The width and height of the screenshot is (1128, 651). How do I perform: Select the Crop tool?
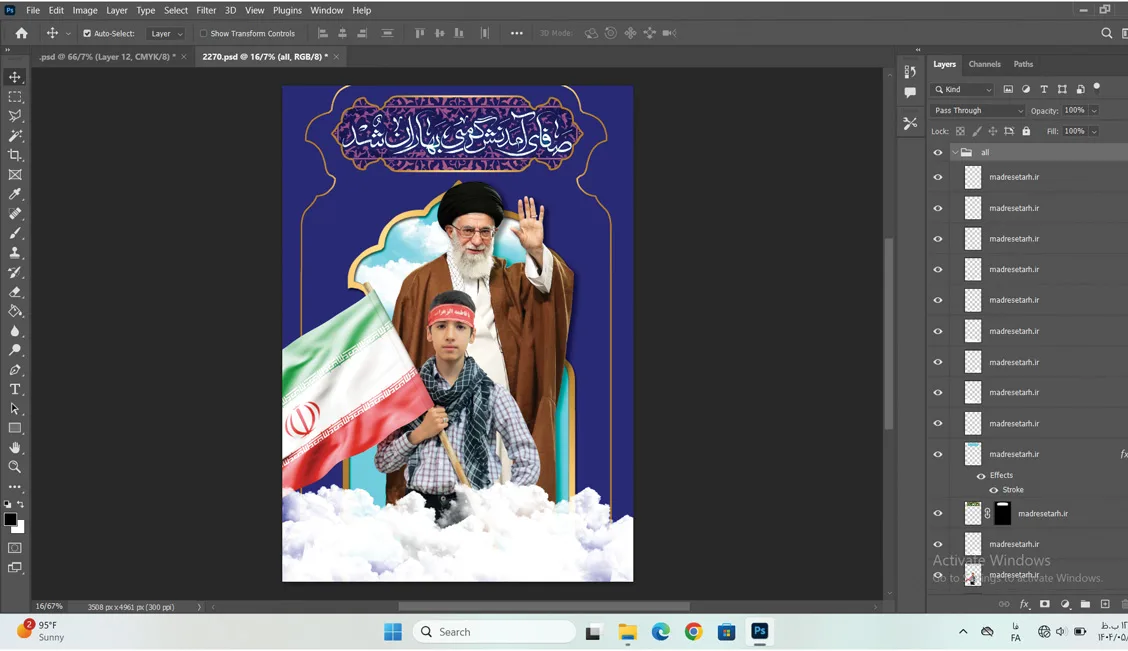point(14,155)
